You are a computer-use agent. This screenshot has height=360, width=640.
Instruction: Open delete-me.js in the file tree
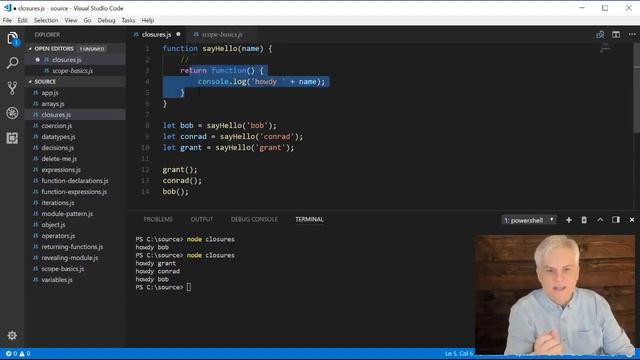click(76, 159)
